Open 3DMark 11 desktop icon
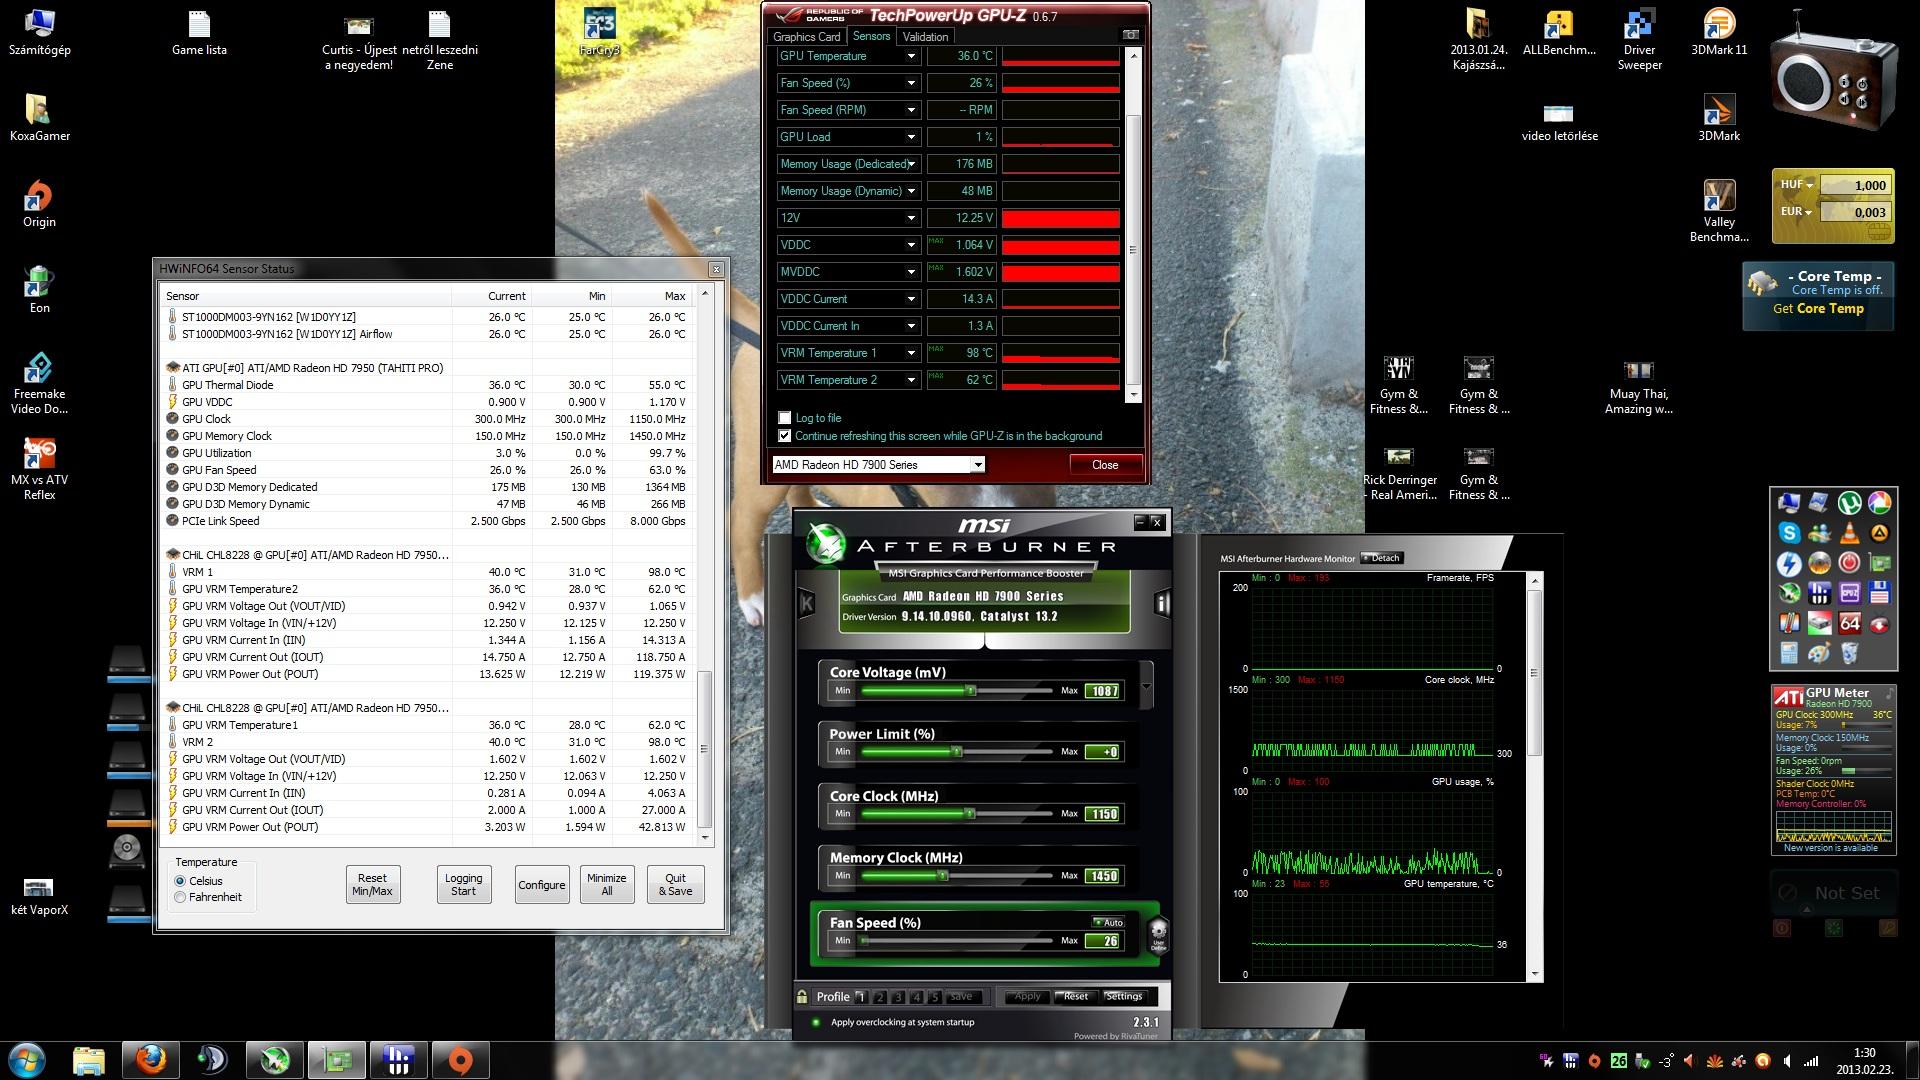Viewport: 1920px width, 1080px height. (1719, 32)
